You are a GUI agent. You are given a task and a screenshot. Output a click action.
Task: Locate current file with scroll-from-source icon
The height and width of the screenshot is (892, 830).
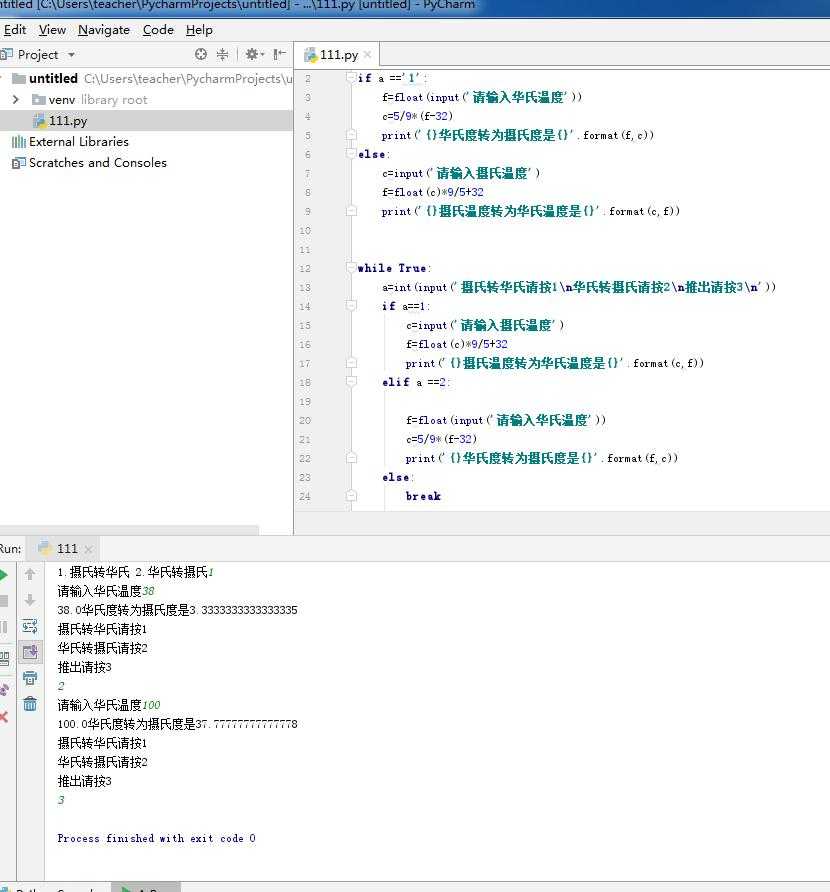pos(201,54)
